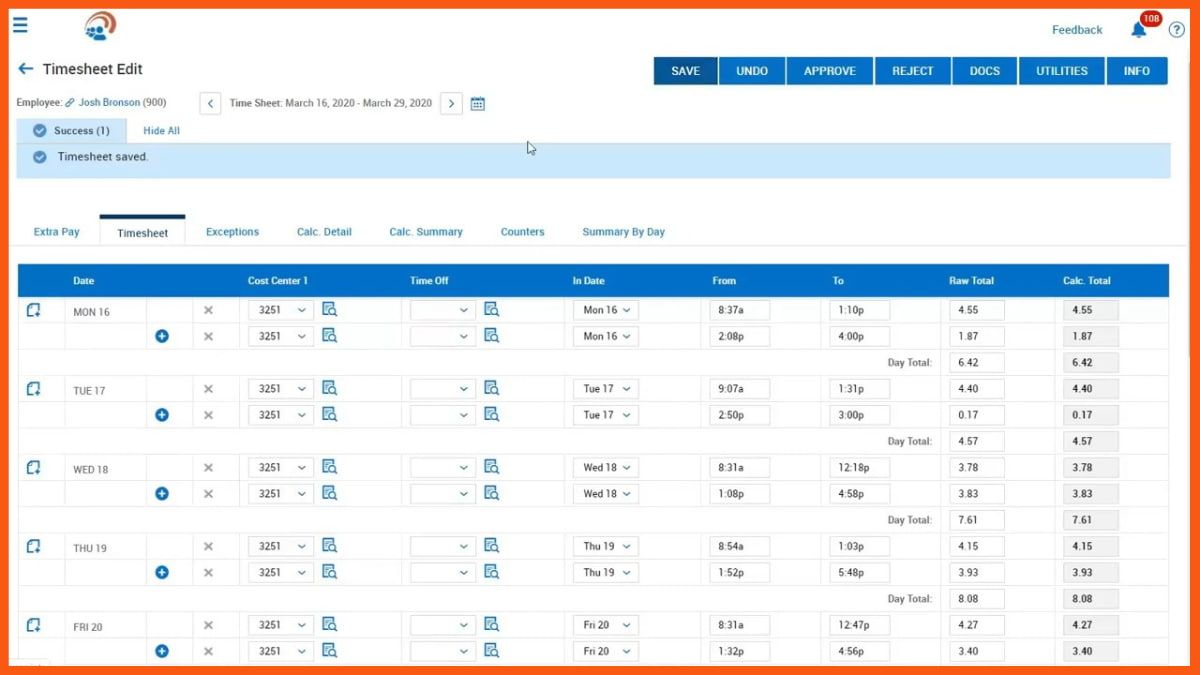Open the THU 19 day notes icon
Viewport: 1200px width, 675px height.
coord(33,546)
